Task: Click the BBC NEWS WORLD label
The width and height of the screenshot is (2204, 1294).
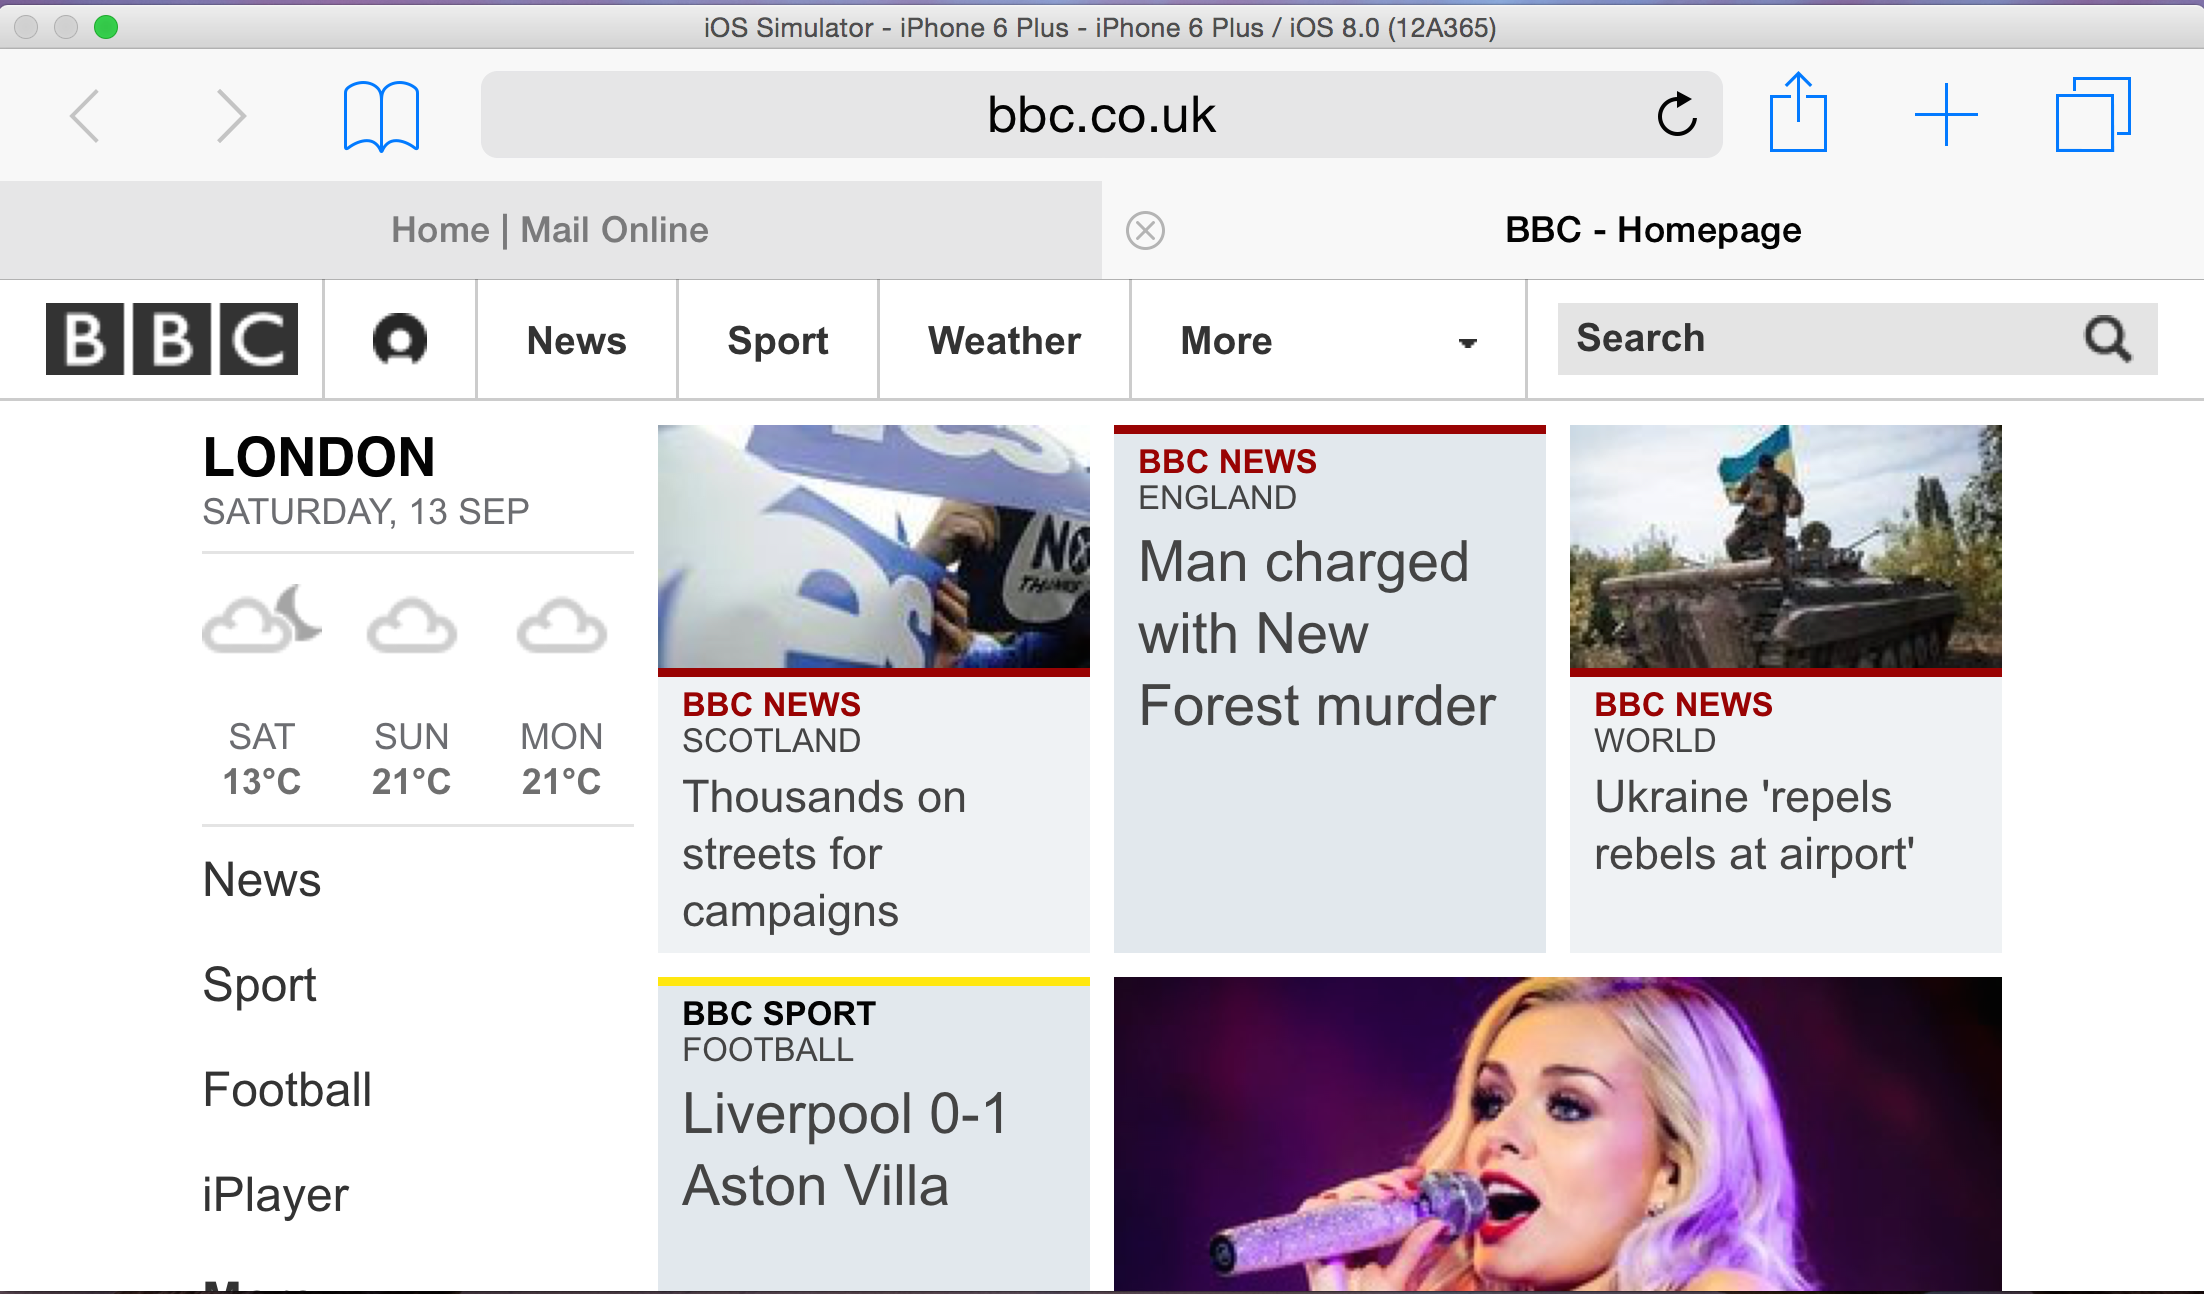Action: [1683, 722]
